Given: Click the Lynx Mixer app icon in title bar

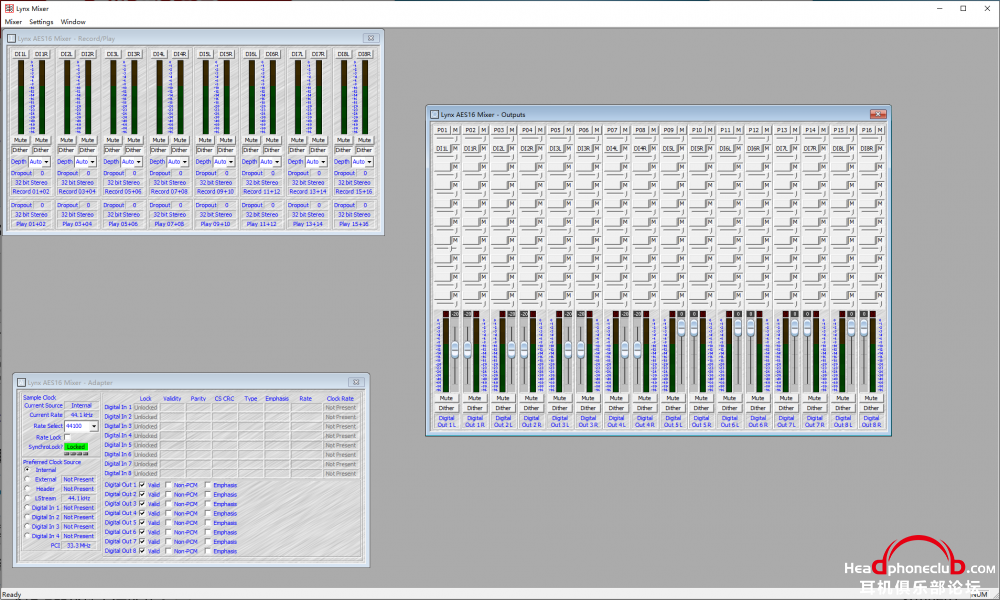Looking at the screenshot, I should pos(9,8).
